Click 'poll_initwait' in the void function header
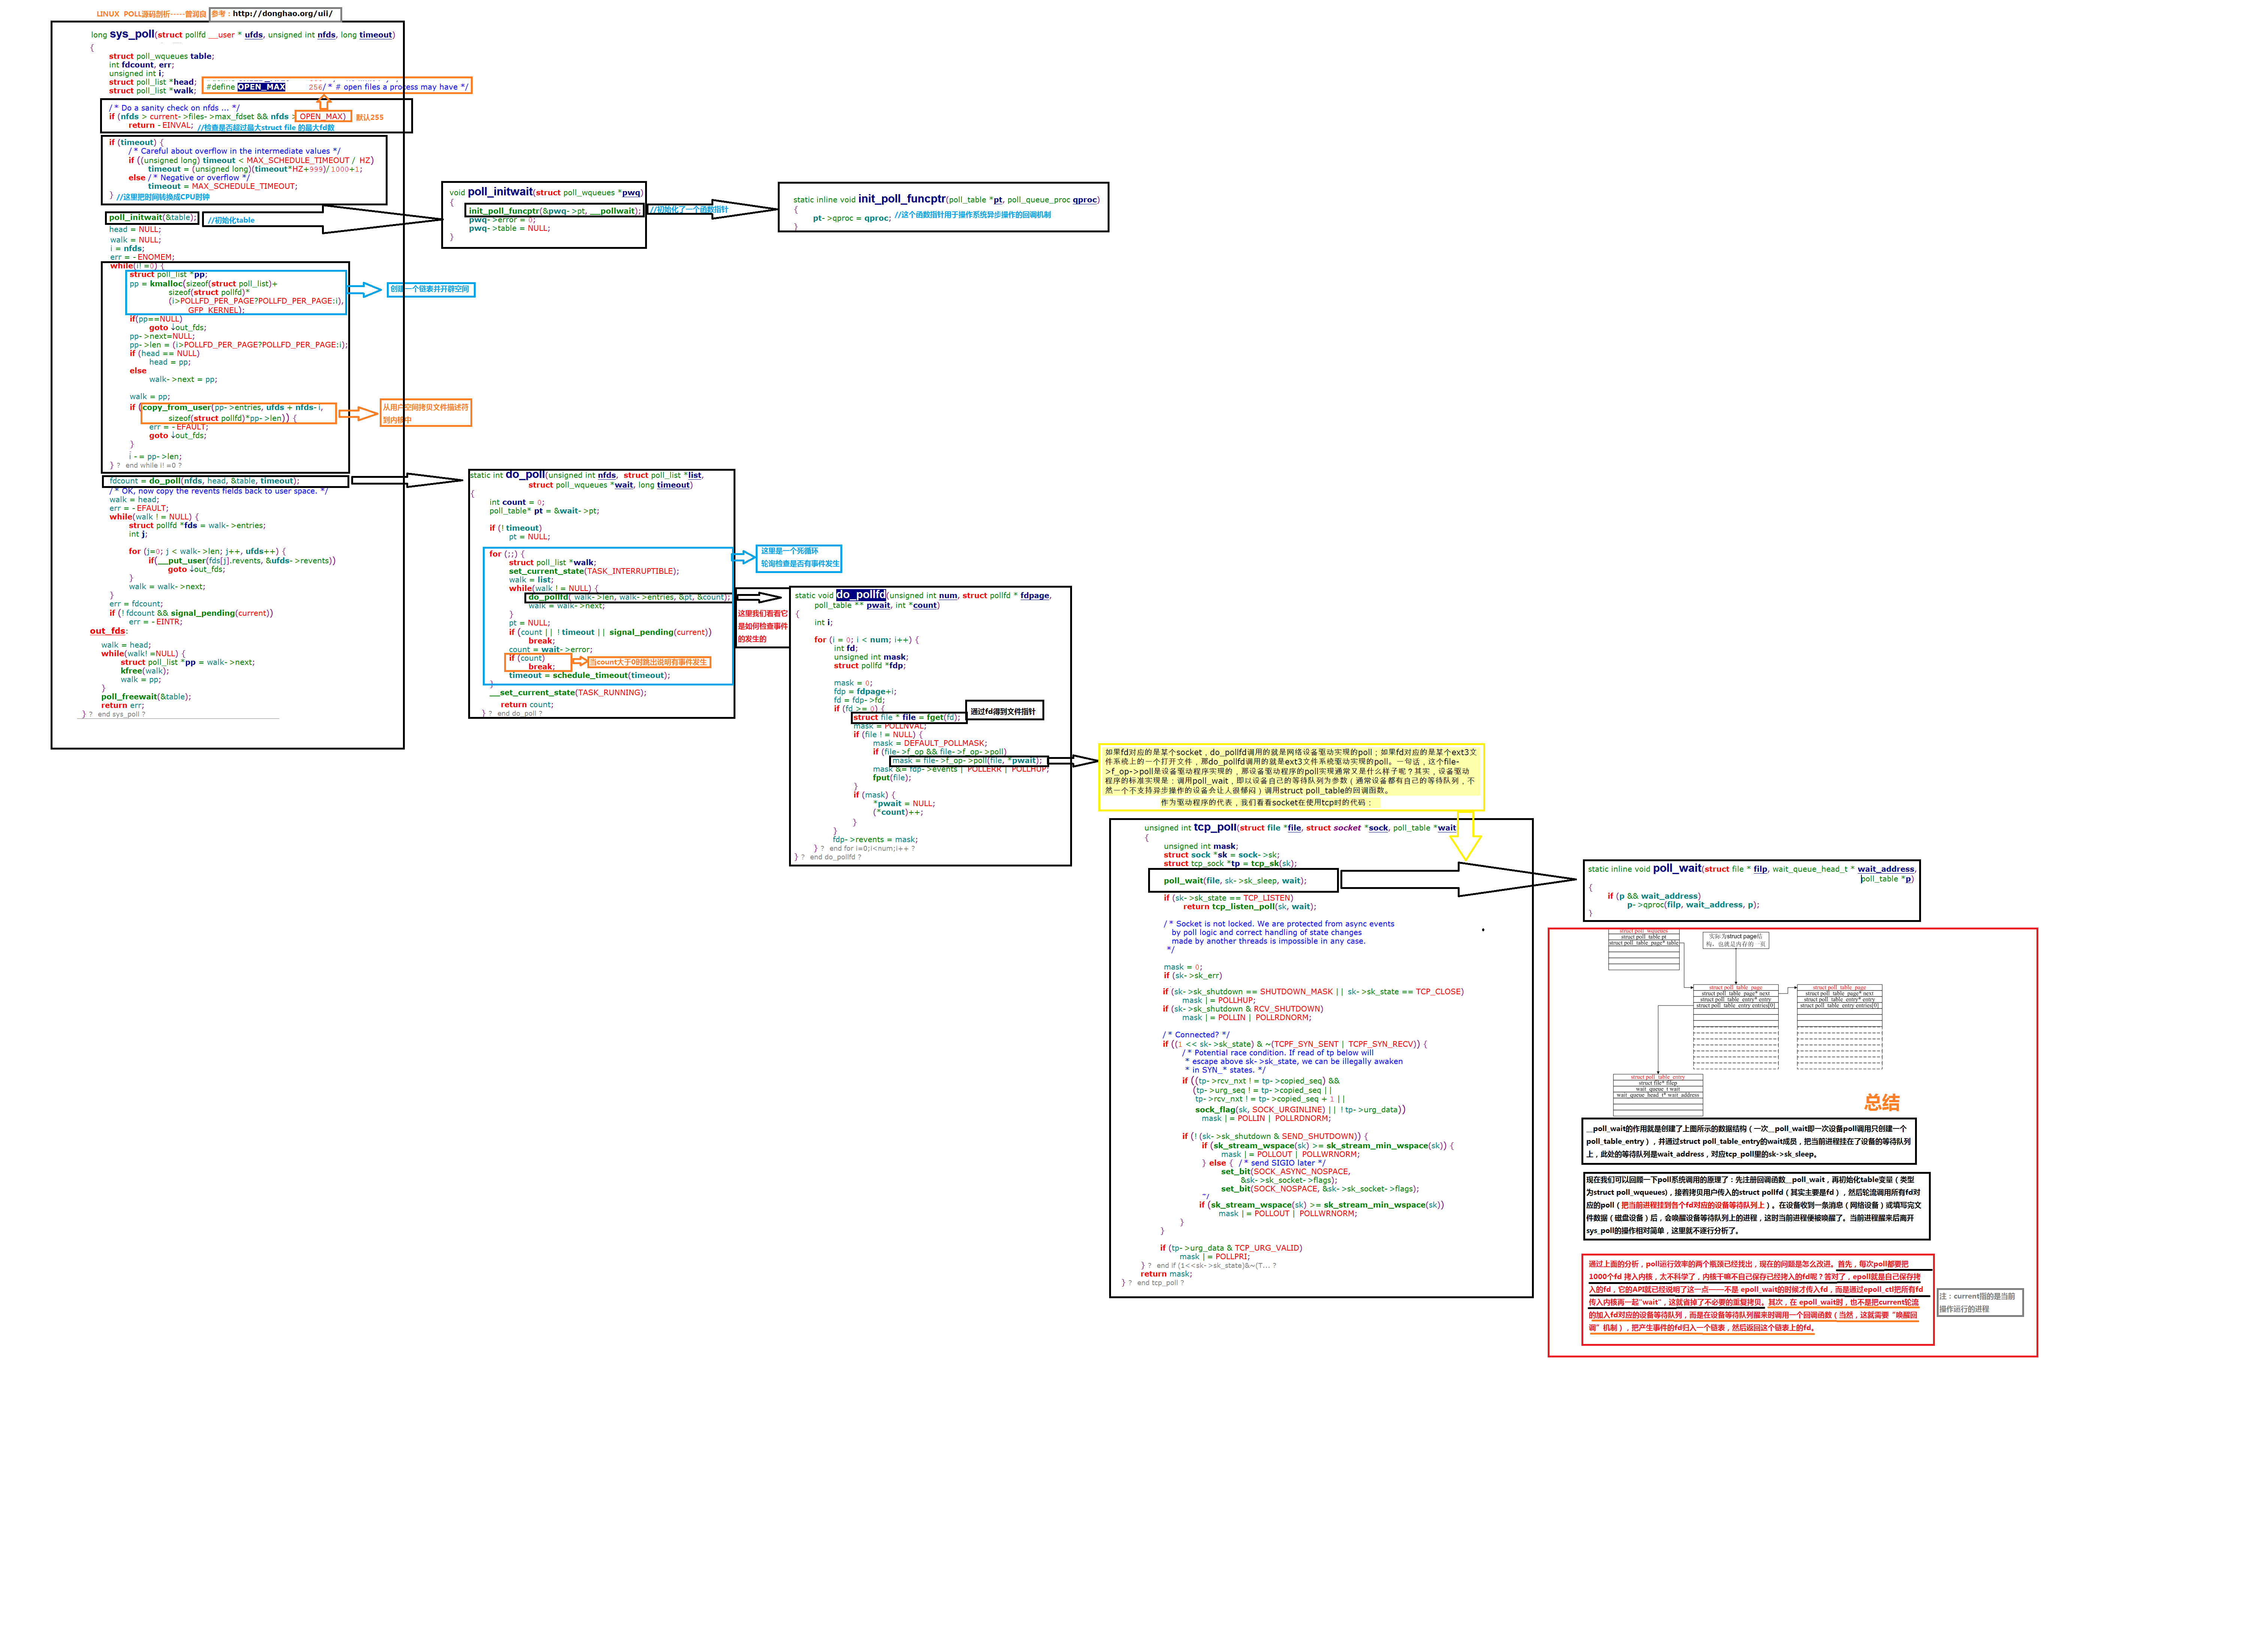2264x1652 pixels. (500, 192)
